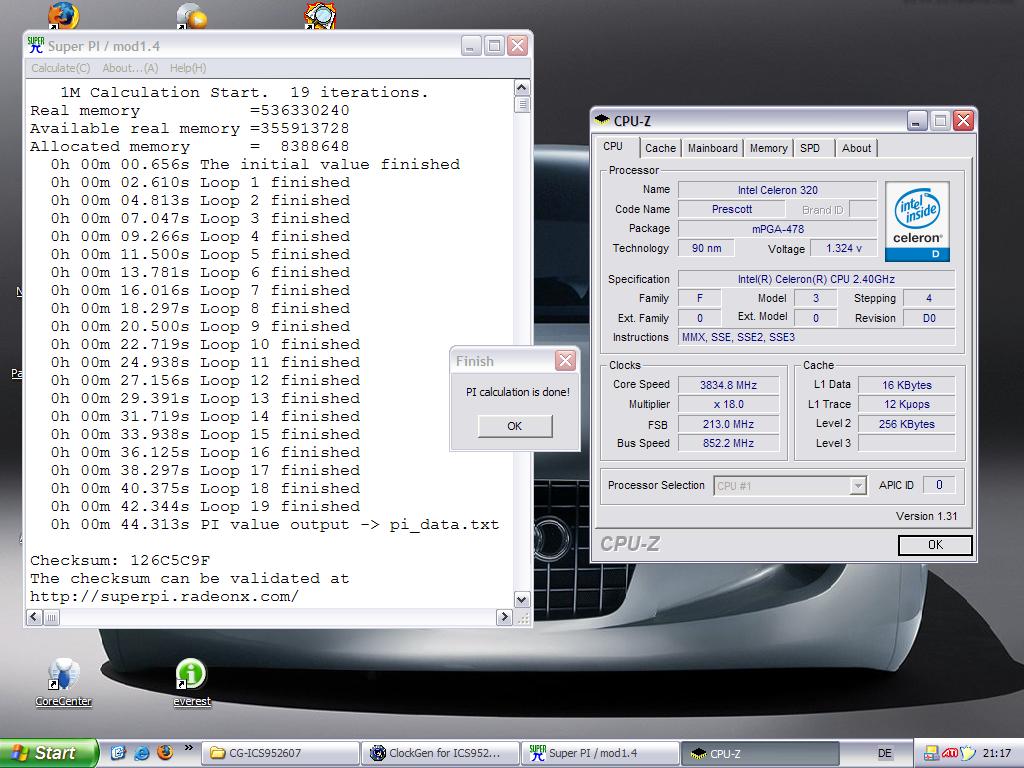Open the Help menu in Super PI

(x=187, y=68)
